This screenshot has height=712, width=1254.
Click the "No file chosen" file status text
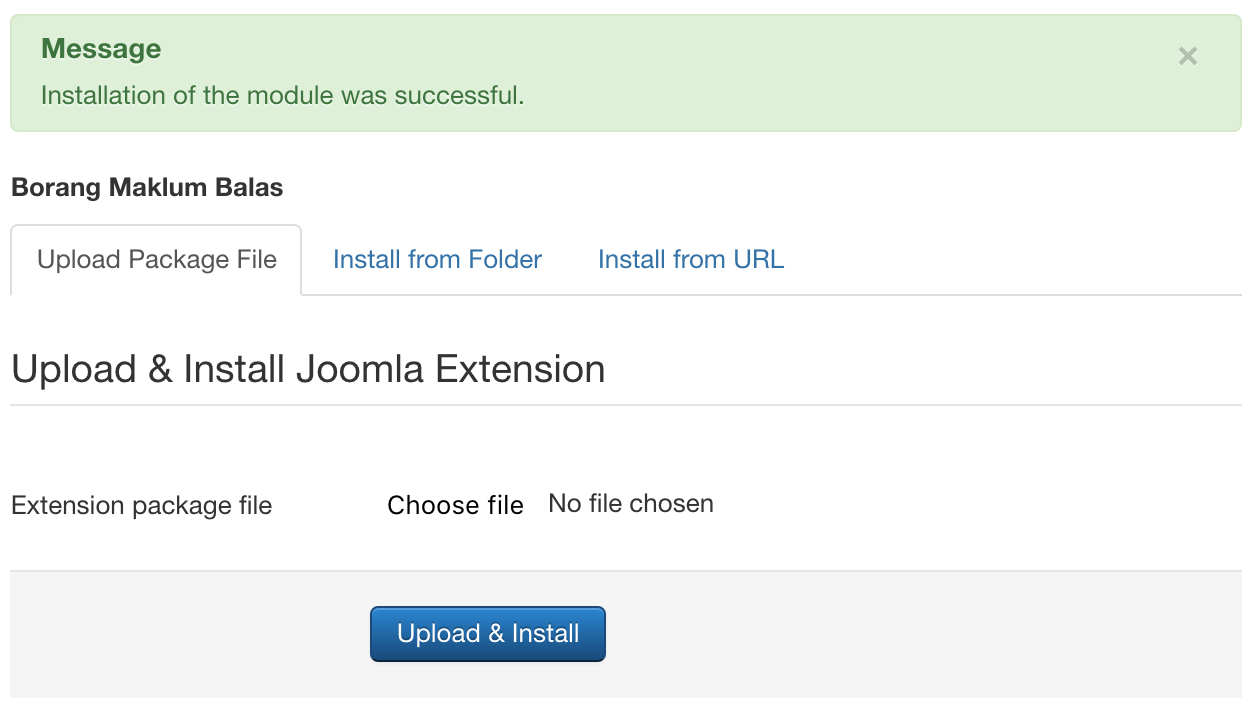[x=631, y=503]
